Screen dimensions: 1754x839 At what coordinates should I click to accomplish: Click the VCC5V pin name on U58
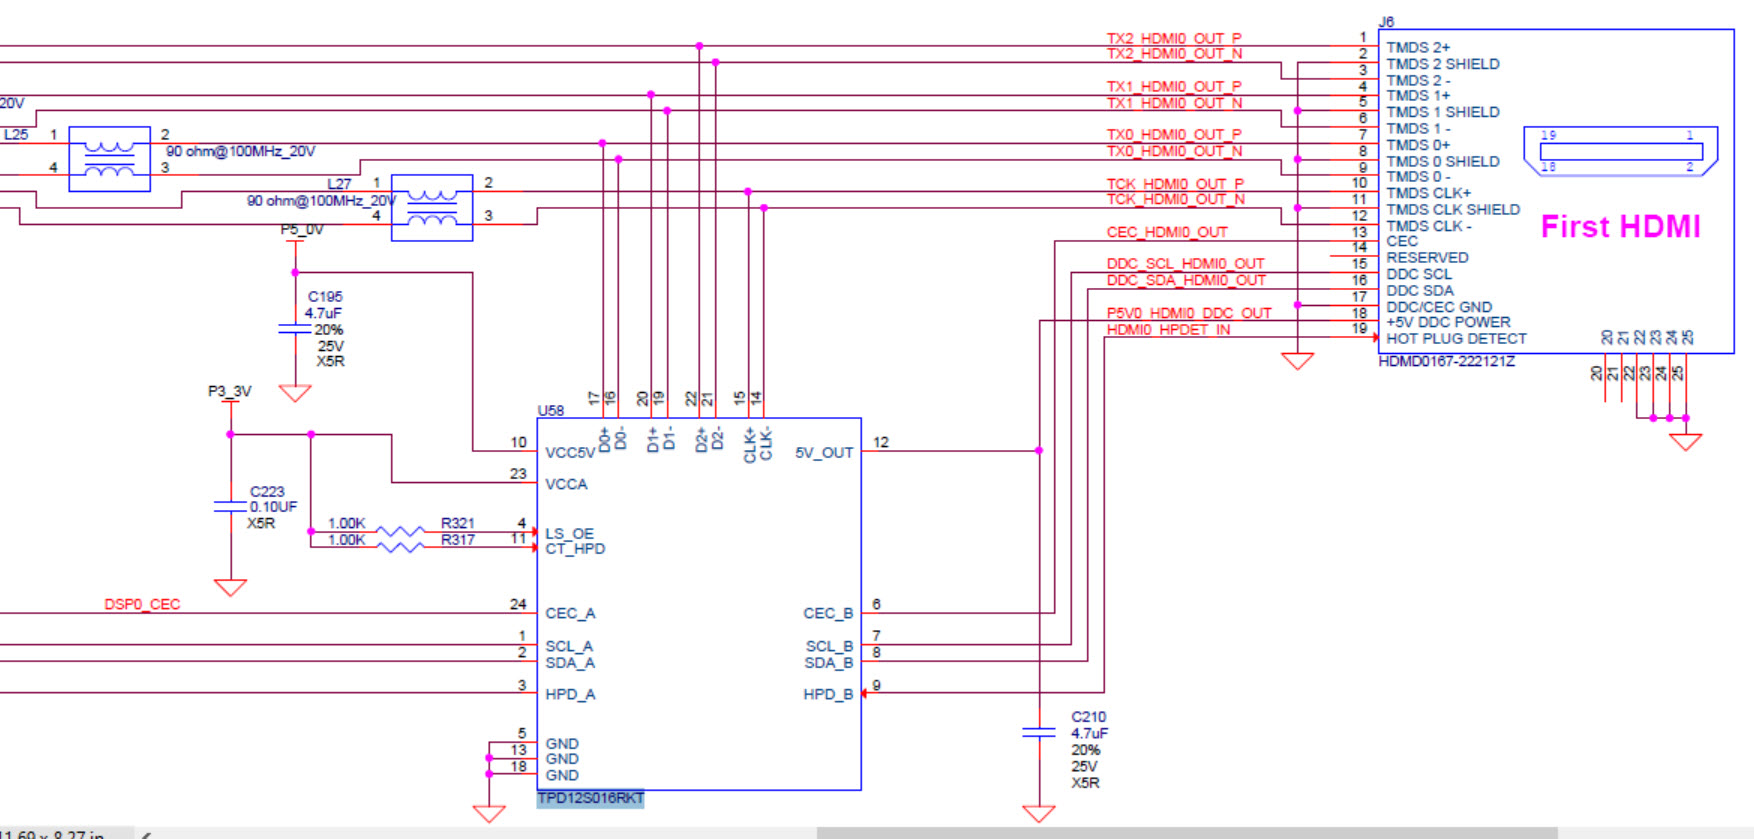570,453
